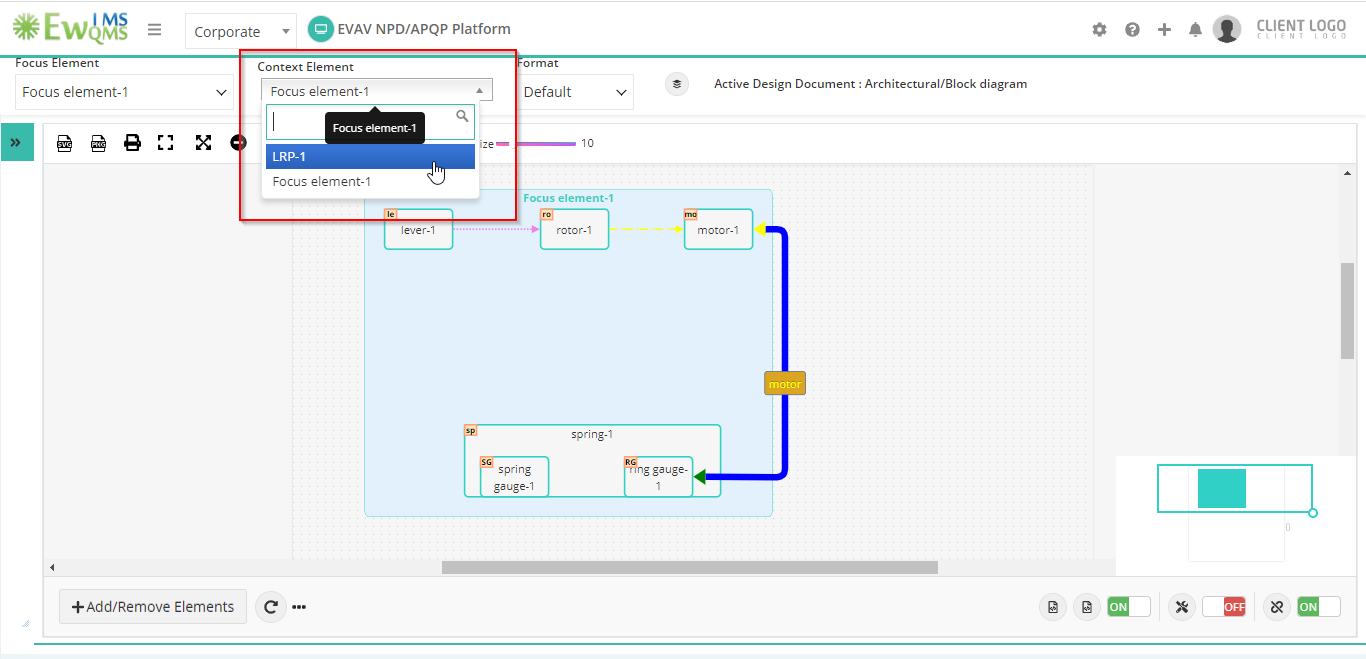Toggle the ON switch beside broken link icon

1319,607
